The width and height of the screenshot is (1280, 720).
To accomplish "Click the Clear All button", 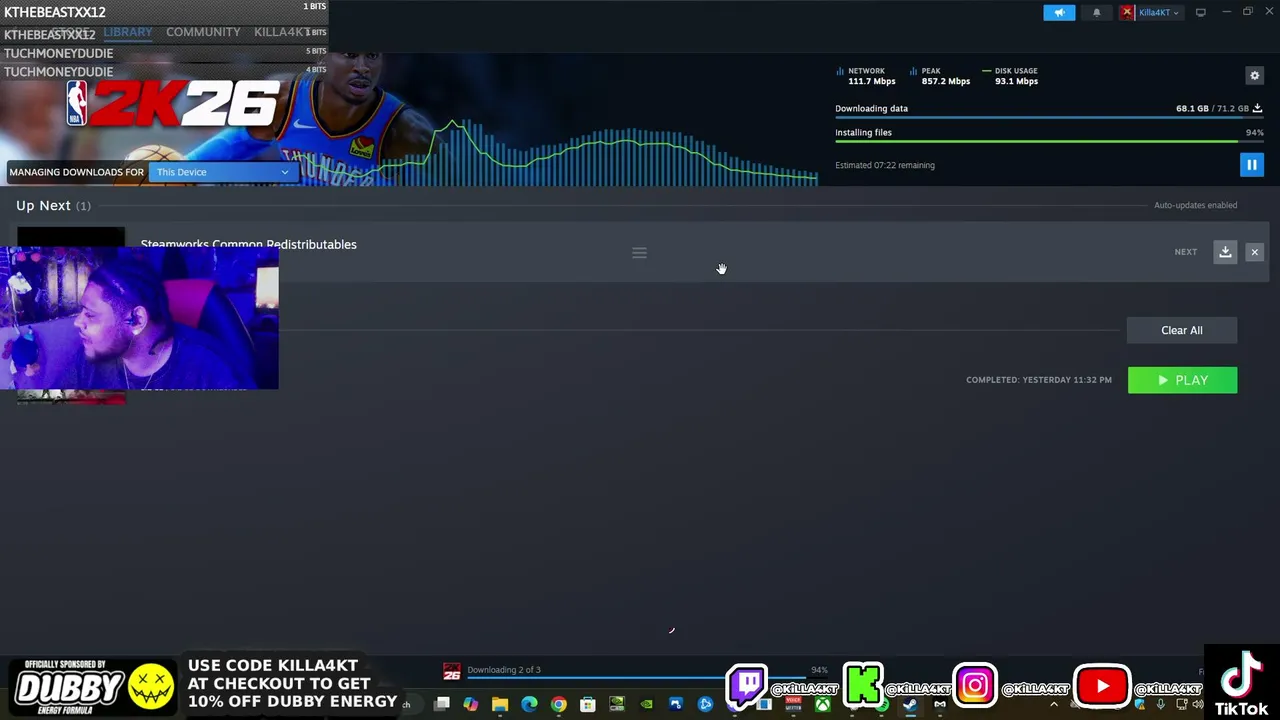I will click(1182, 330).
